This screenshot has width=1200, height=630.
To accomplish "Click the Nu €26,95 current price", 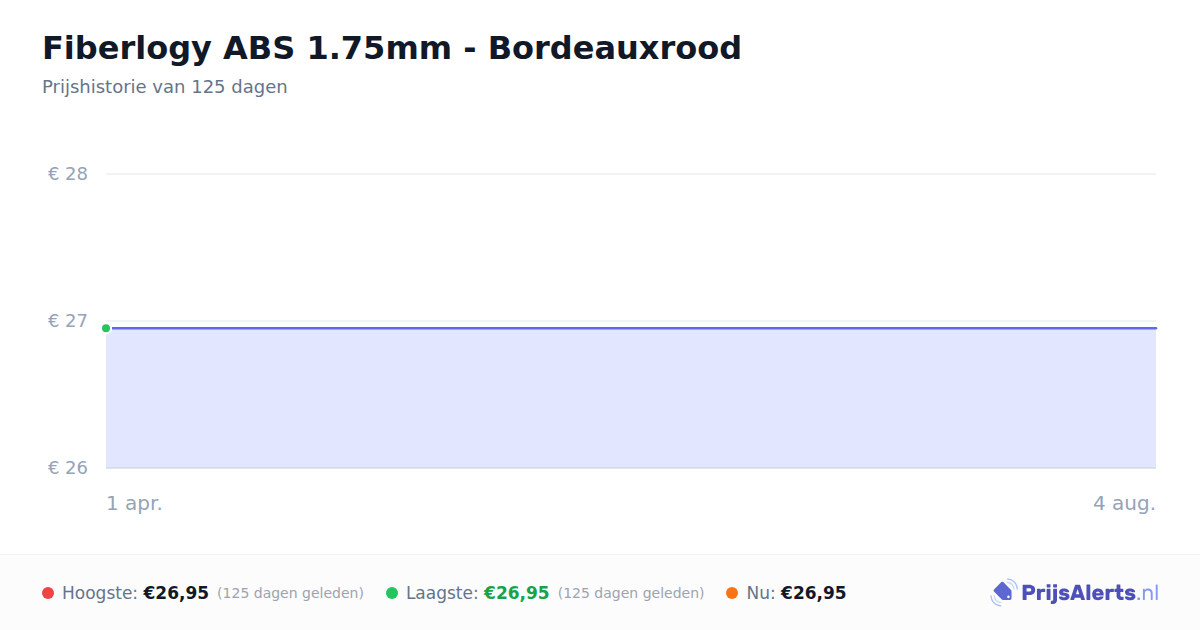I will [813, 593].
